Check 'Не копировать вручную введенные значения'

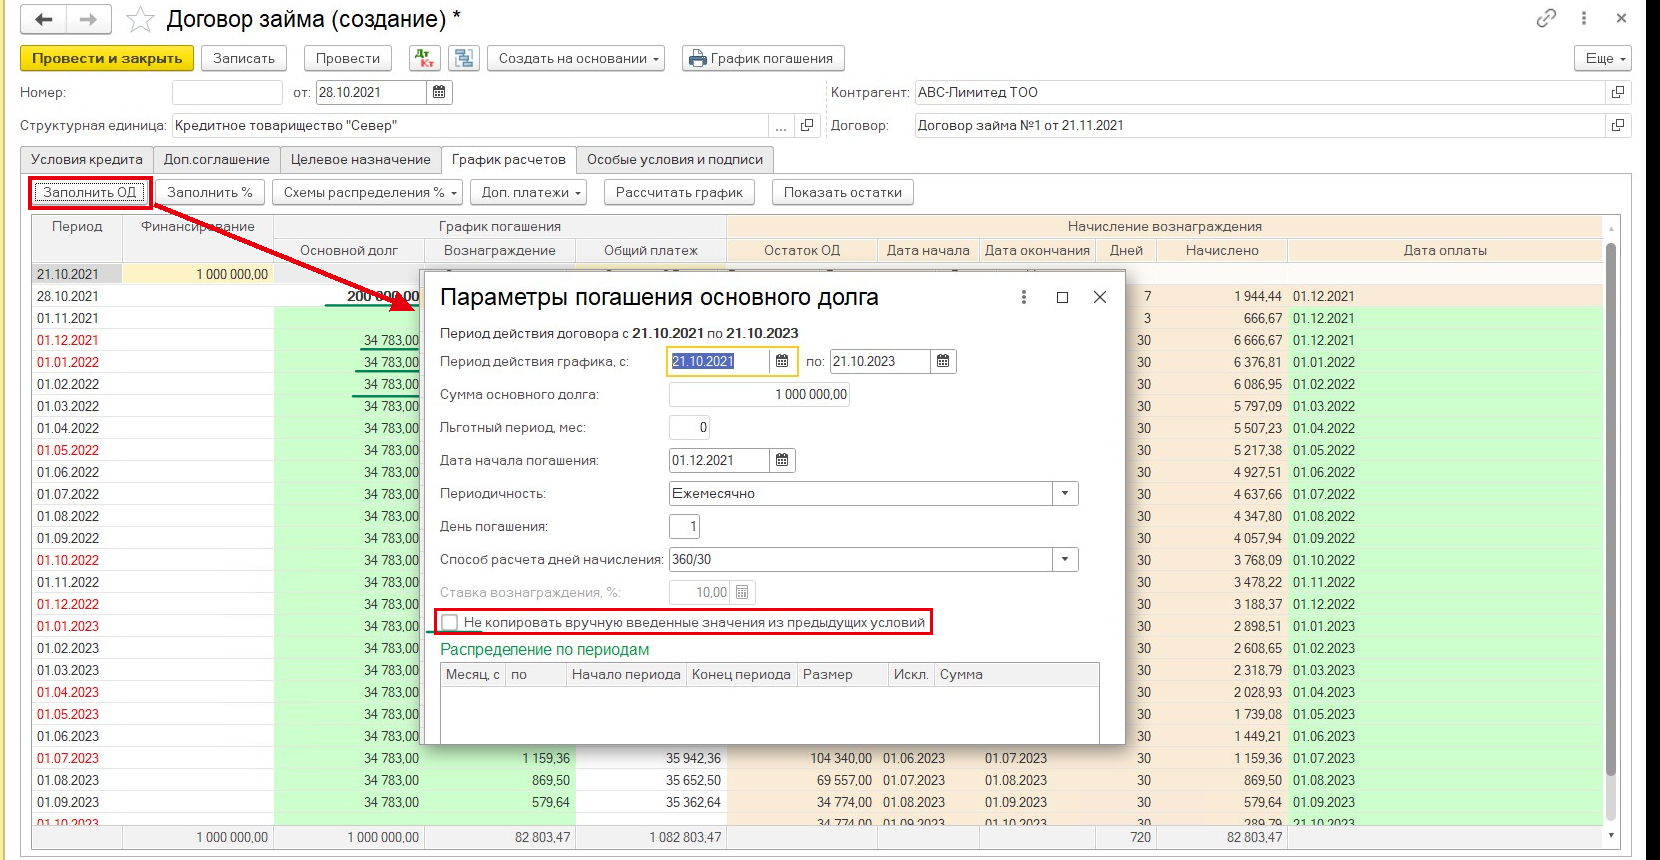point(450,622)
